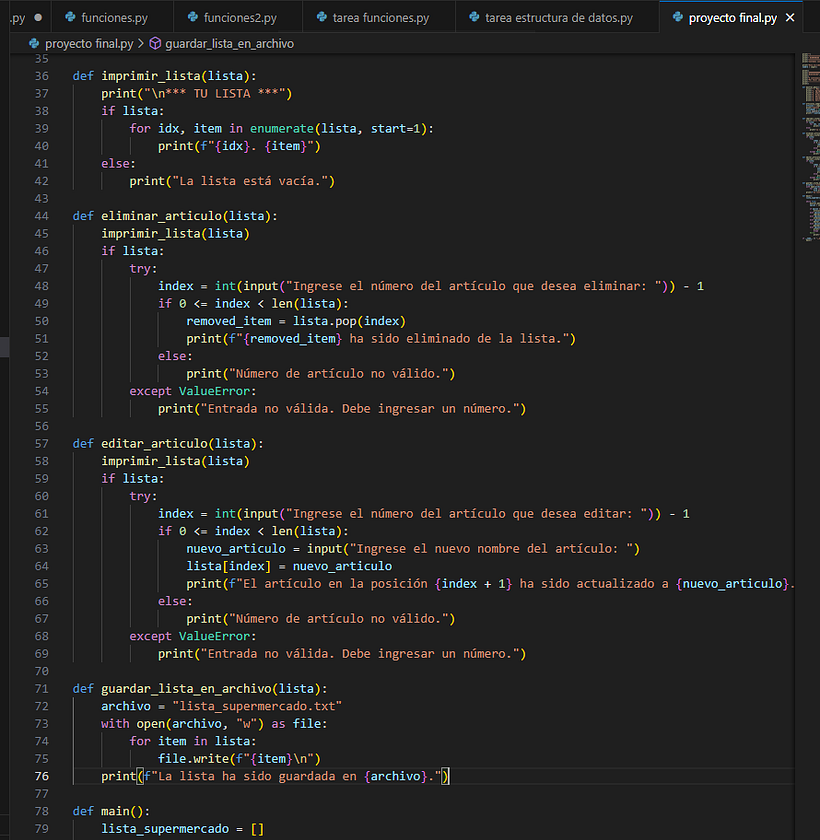Click the breadcrumb Python file icon
The height and width of the screenshot is (840, 820).
coord(34,43)
